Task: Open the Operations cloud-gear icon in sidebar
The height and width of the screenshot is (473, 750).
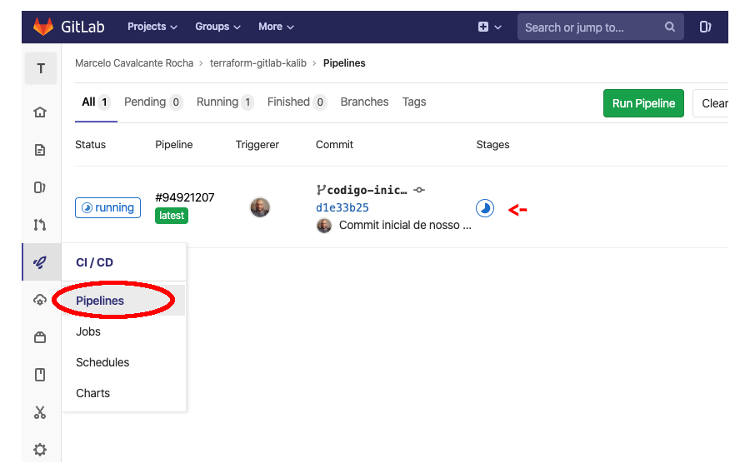Action: 40,300
